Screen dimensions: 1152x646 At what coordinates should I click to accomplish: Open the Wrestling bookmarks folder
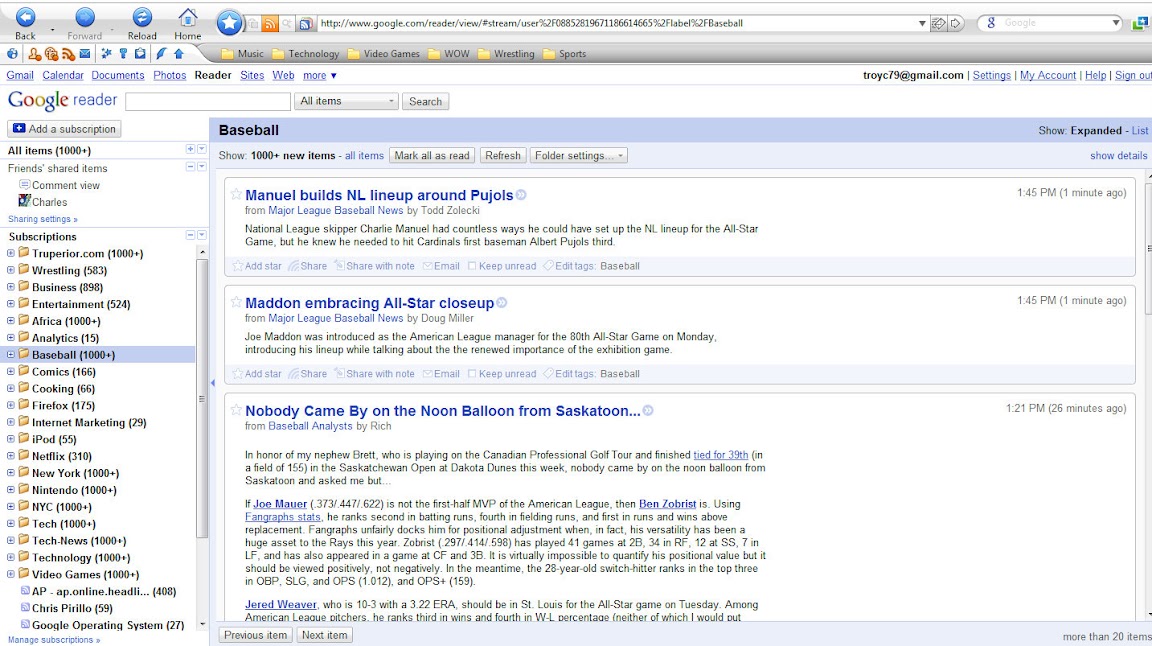506,54
